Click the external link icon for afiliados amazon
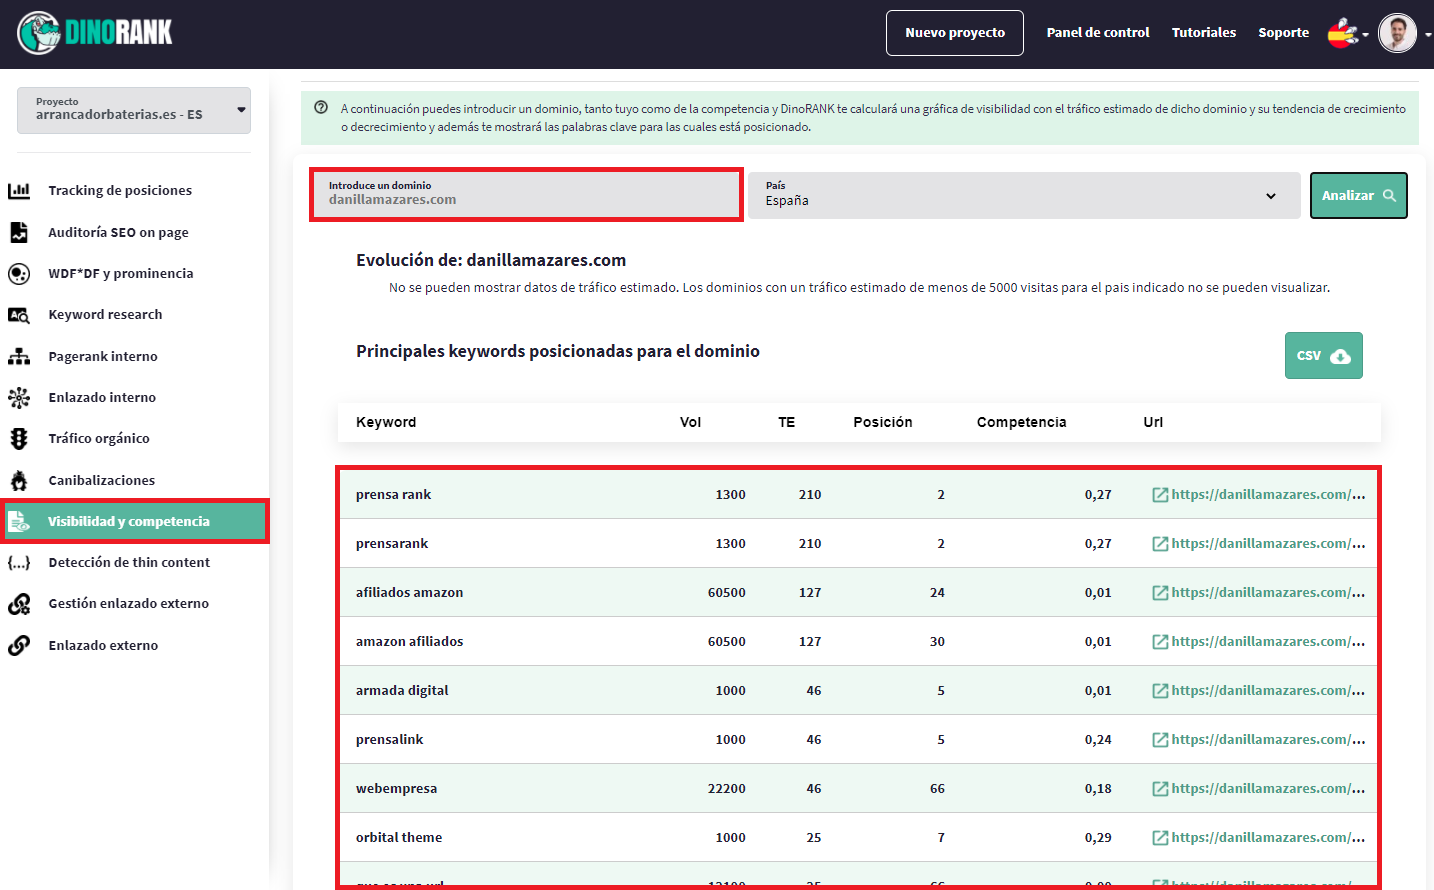This screenshot has width=1434, height=890. [1160, 593]
